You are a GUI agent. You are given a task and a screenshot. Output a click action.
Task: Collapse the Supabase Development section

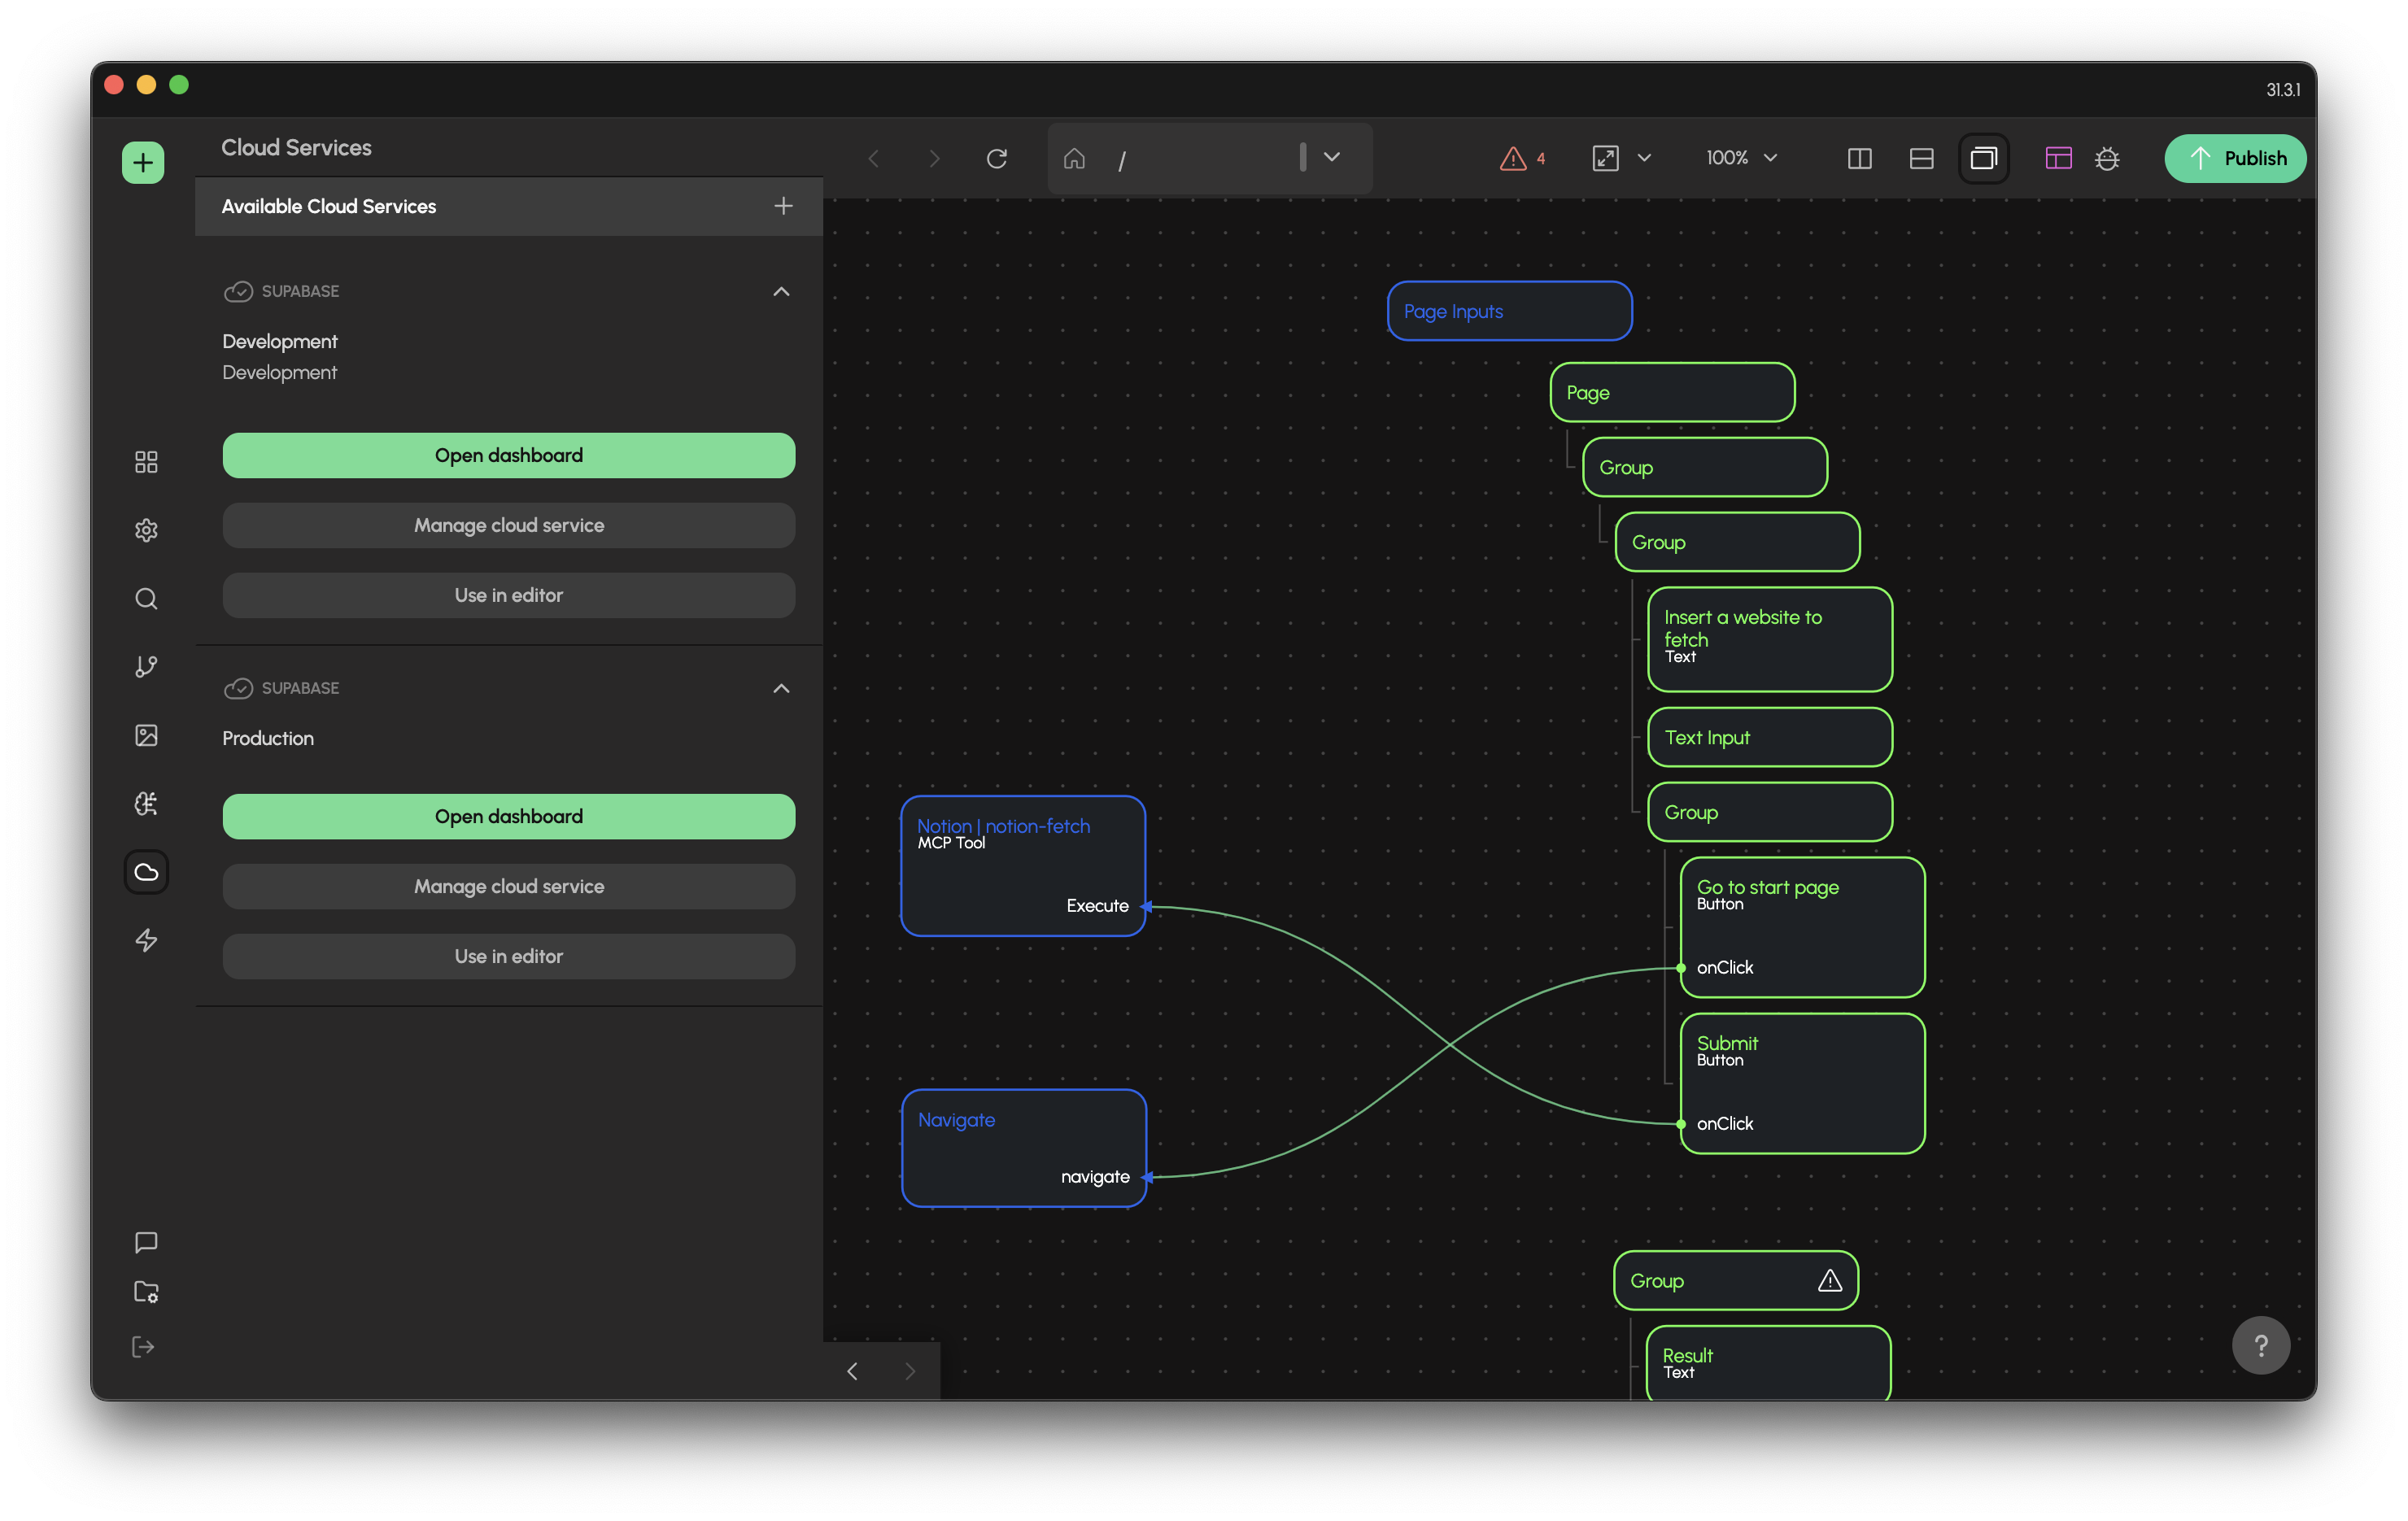point(781,291)
